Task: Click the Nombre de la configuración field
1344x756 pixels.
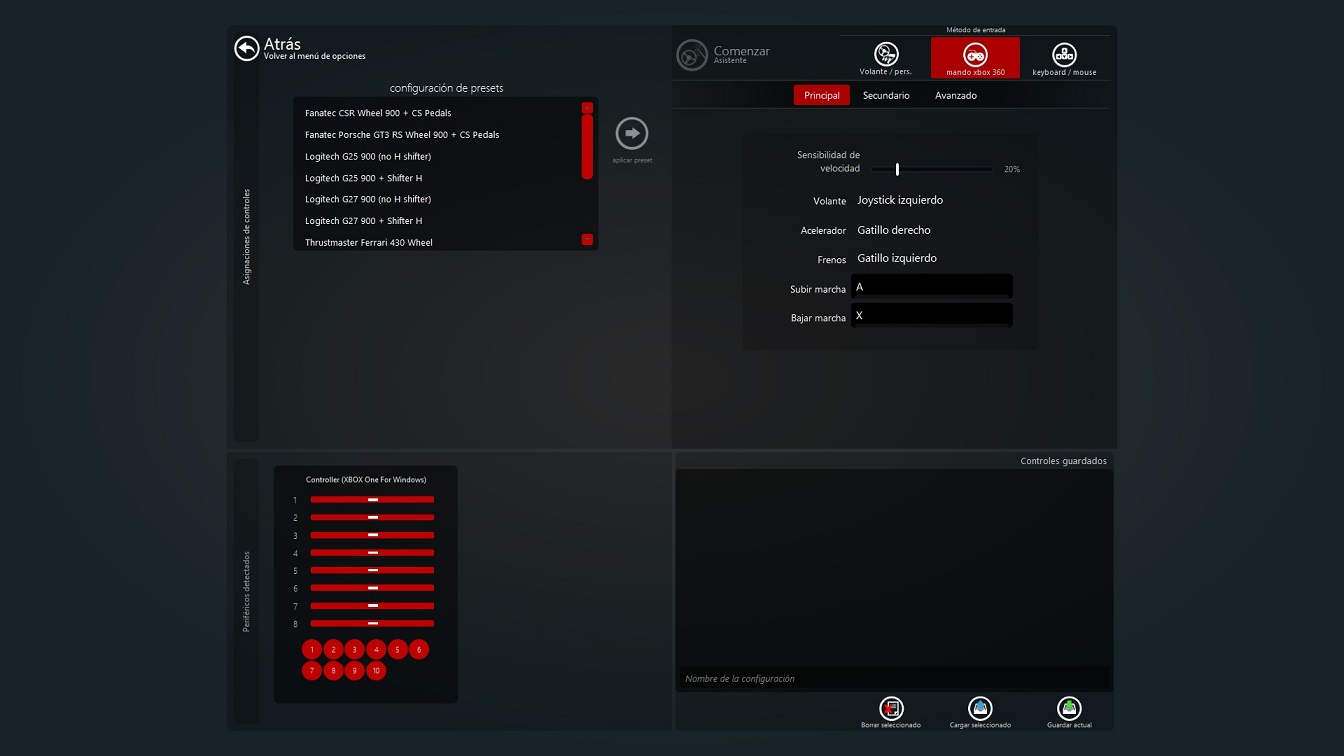Action: pyautogui.click(x=893, y=678)
